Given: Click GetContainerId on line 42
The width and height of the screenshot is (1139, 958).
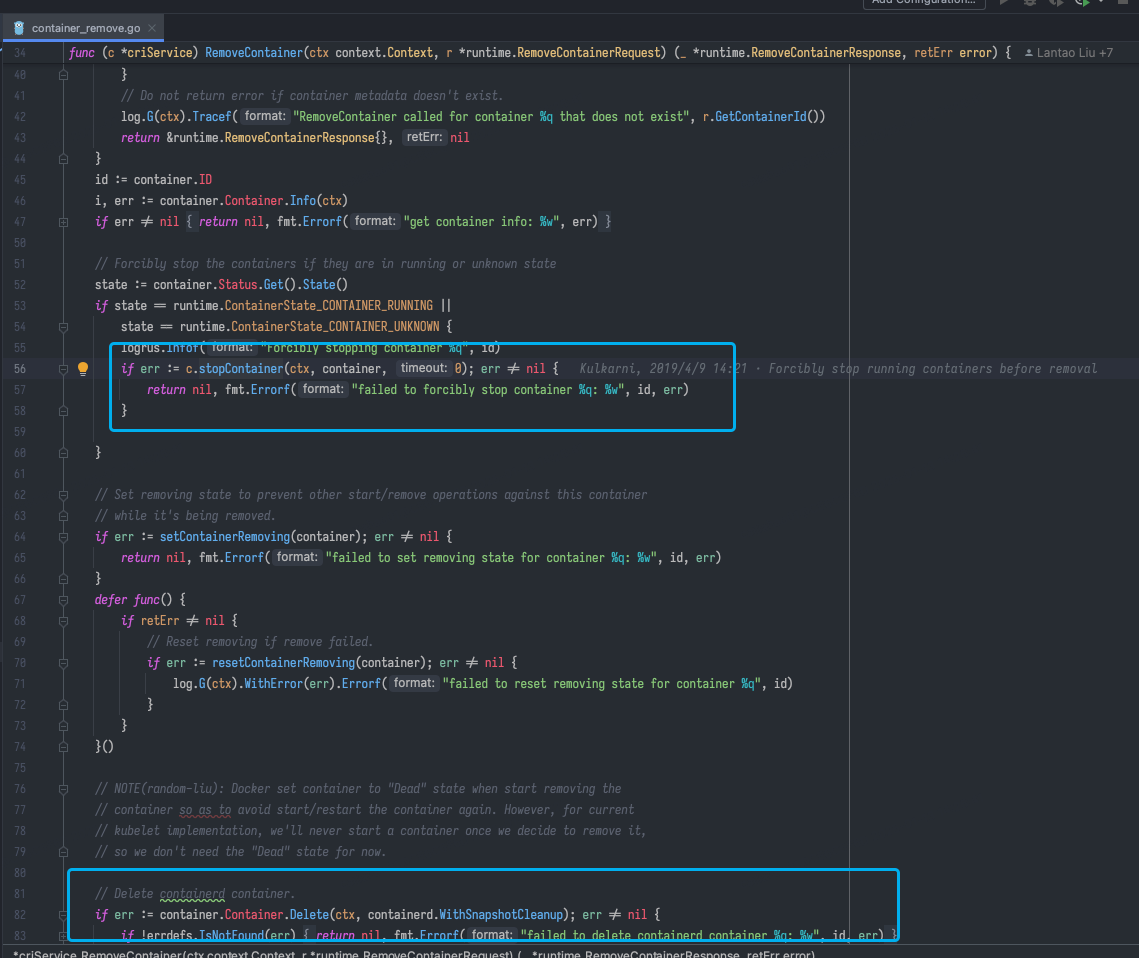Looking at the screenshot, I should point(761,117).
